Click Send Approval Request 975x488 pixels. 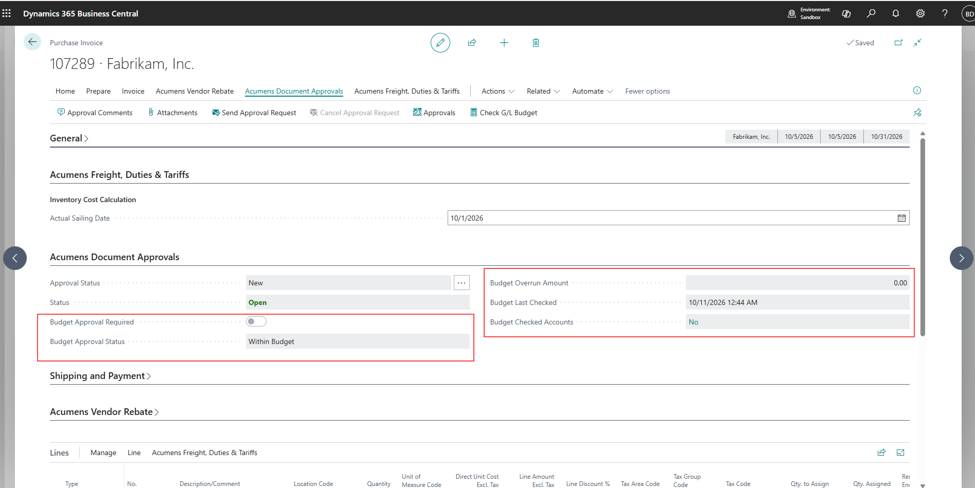(254, 113)
